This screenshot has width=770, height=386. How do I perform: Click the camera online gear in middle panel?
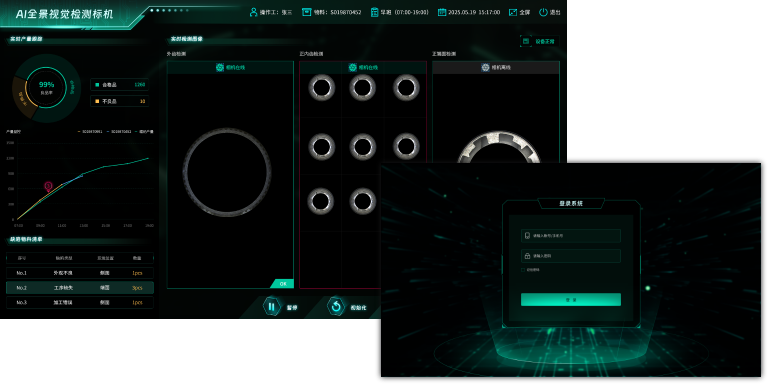[352, 67]
